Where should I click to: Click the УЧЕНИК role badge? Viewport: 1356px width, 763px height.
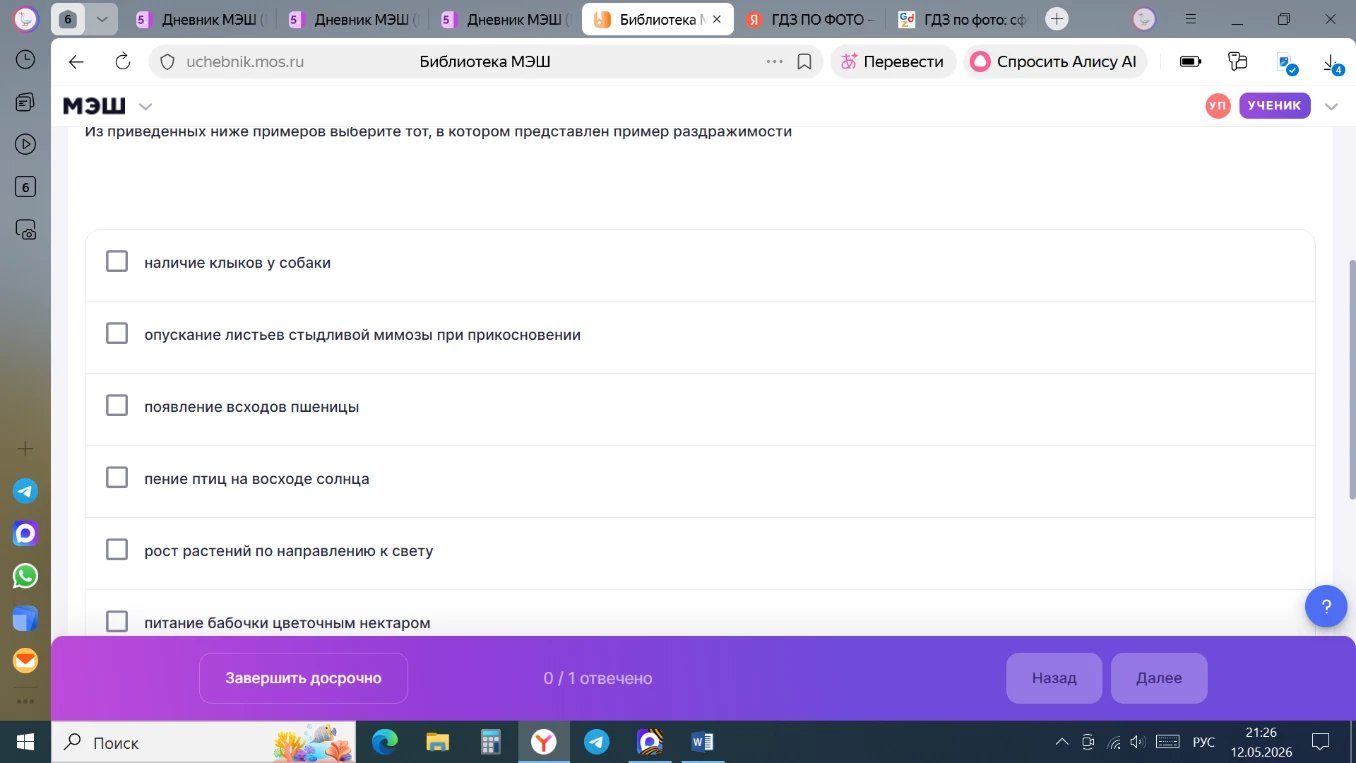click(1274, 106)
